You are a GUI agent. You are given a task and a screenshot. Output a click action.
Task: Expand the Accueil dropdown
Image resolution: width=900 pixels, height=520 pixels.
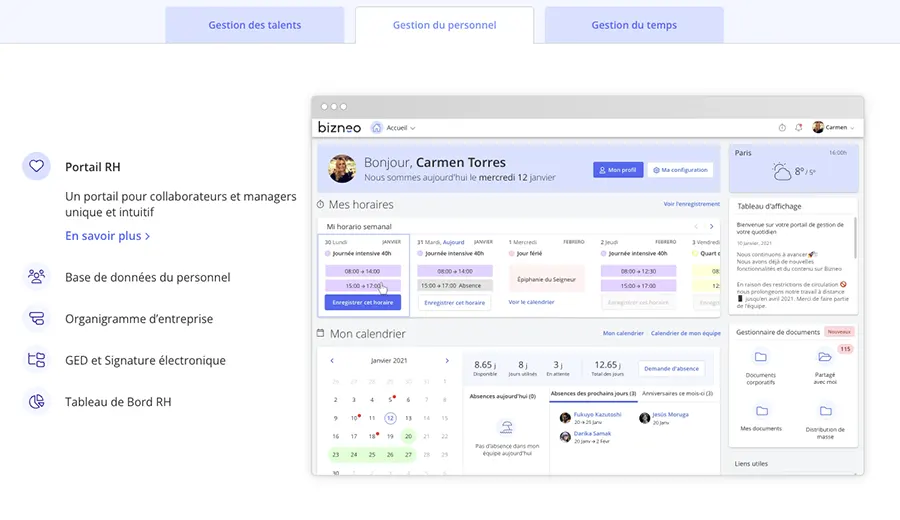(401, 128)
